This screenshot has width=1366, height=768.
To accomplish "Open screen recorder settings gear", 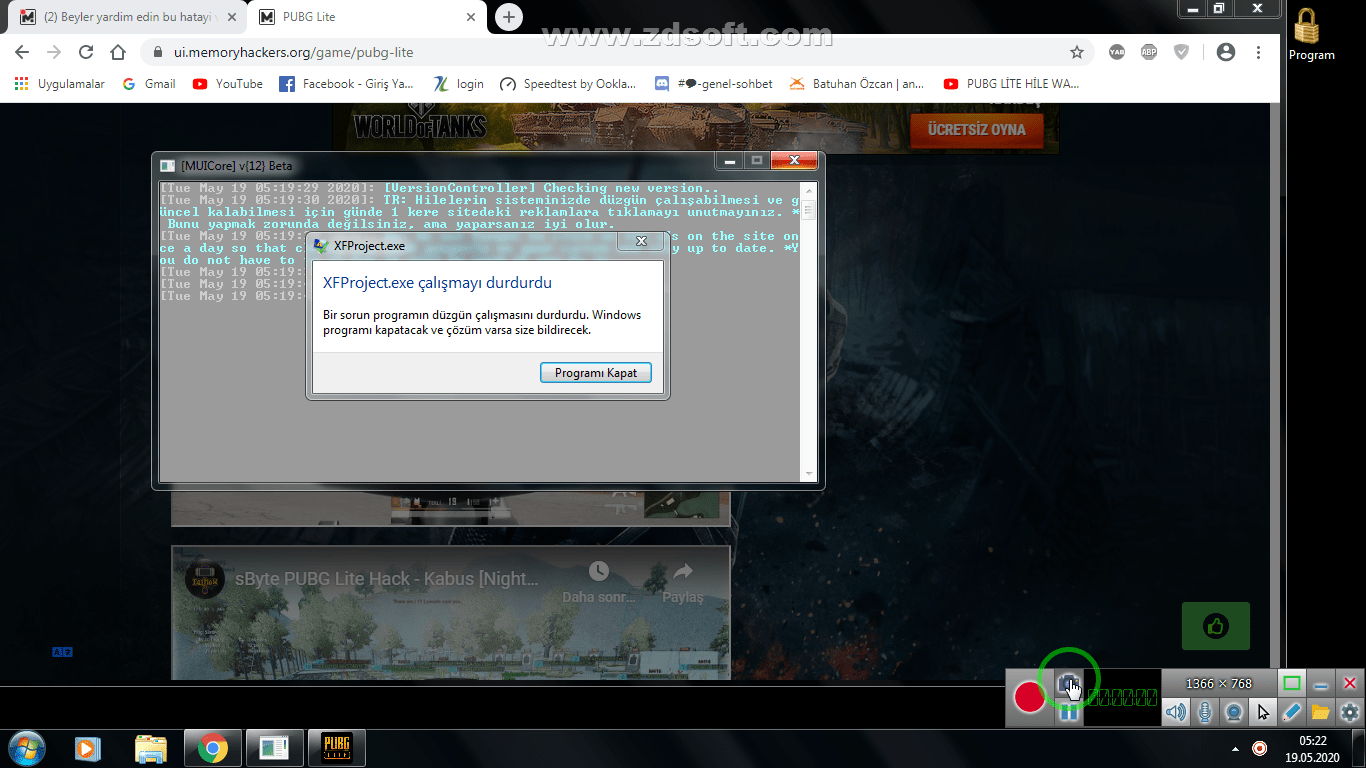I will (1350, 712).
